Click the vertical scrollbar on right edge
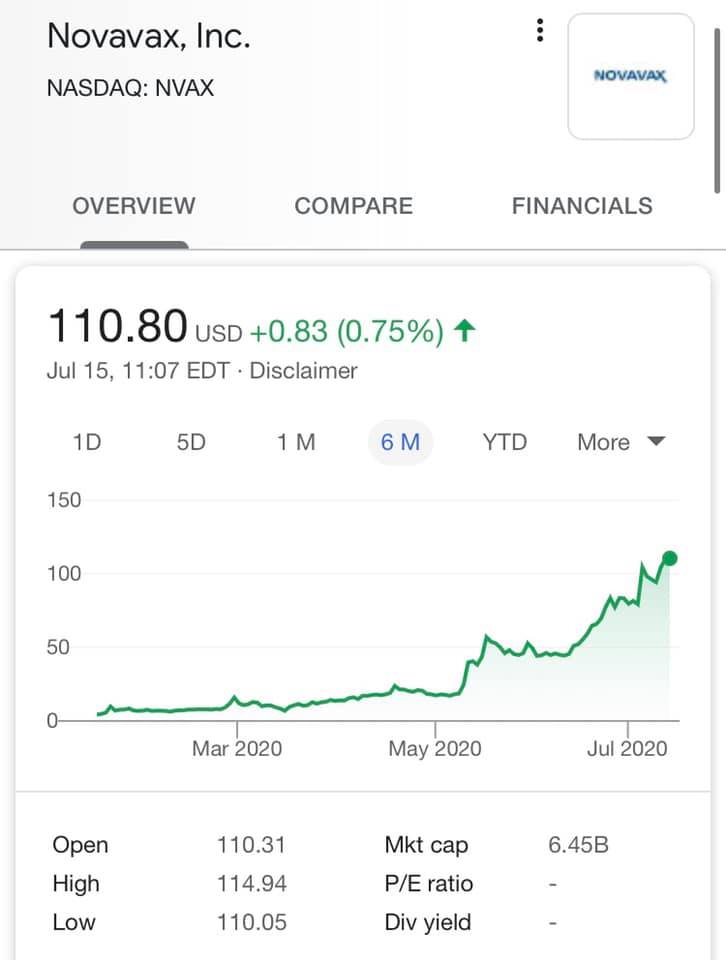Image resolution: width=726 pixels, height=960 pixels. click(x=717, y=110)
